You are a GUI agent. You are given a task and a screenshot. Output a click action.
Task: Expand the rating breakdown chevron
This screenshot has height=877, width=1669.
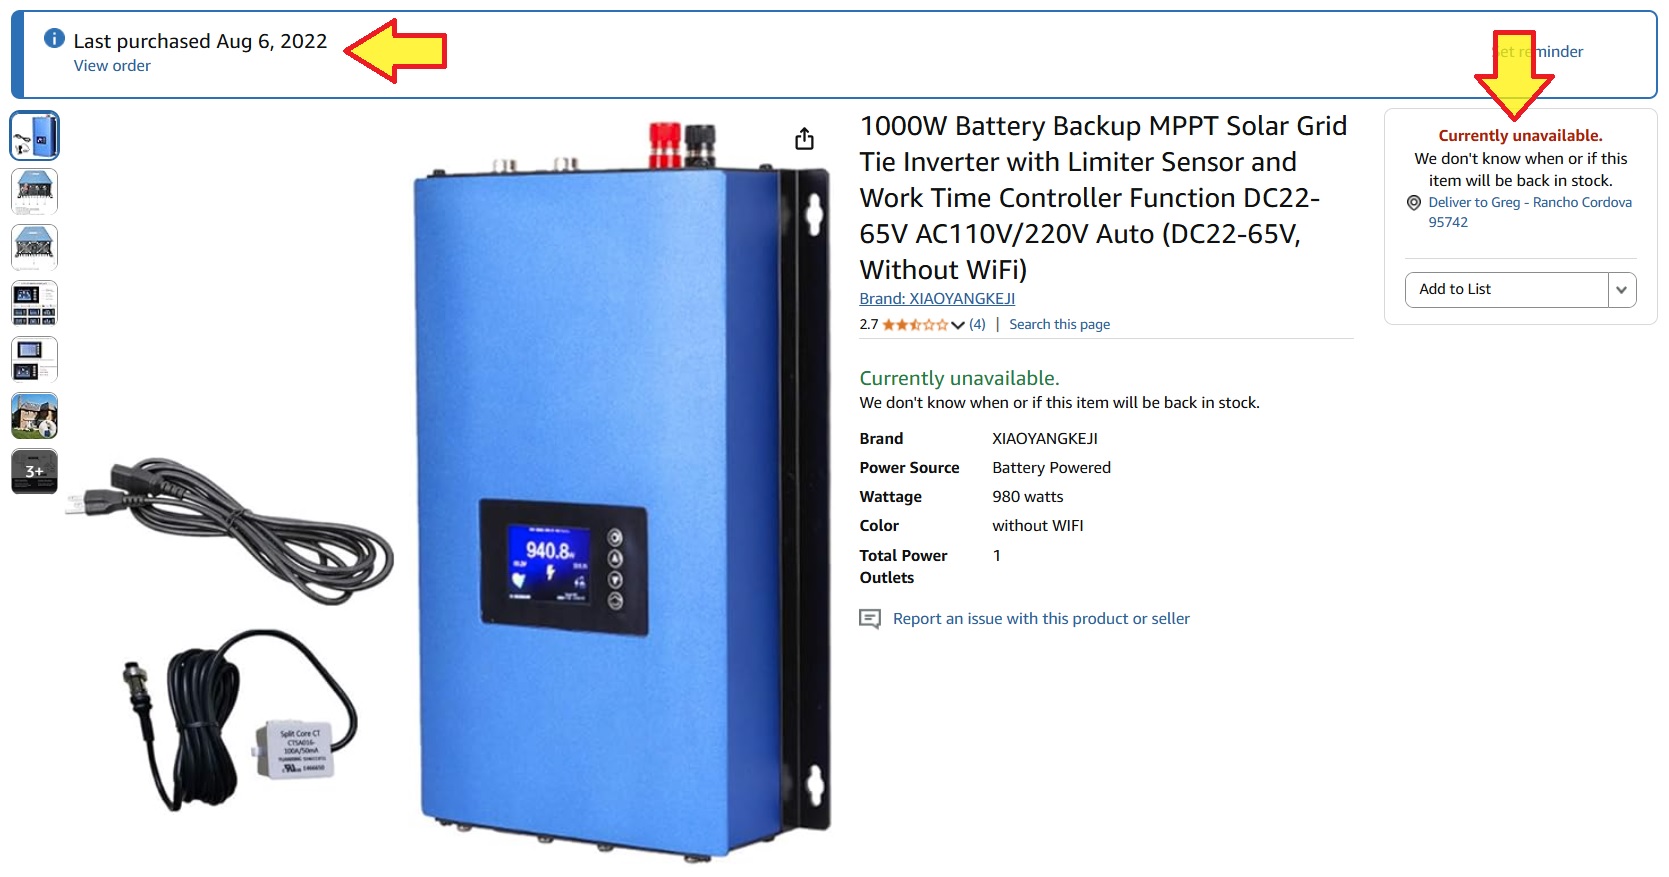[958, 325]
